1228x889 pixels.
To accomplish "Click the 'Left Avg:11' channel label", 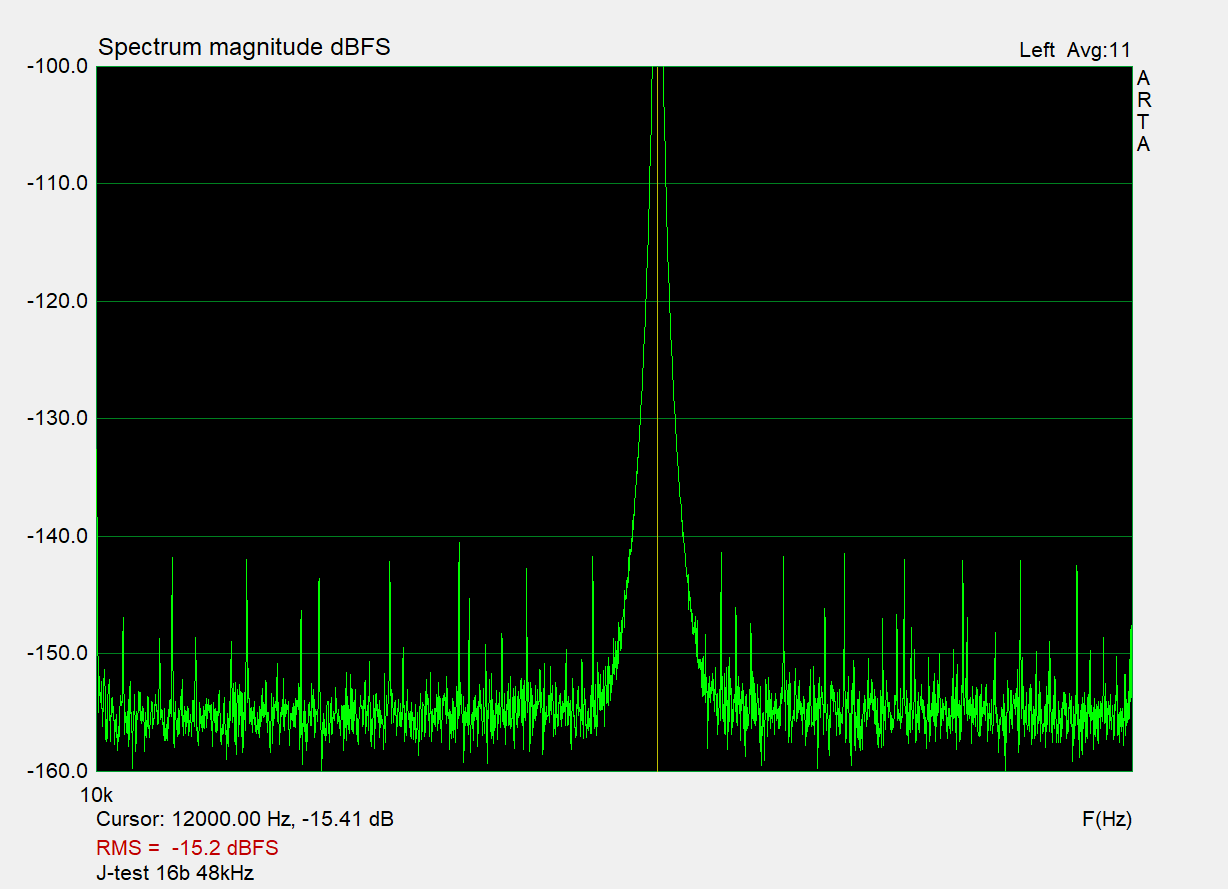I will pos(1075,50).
